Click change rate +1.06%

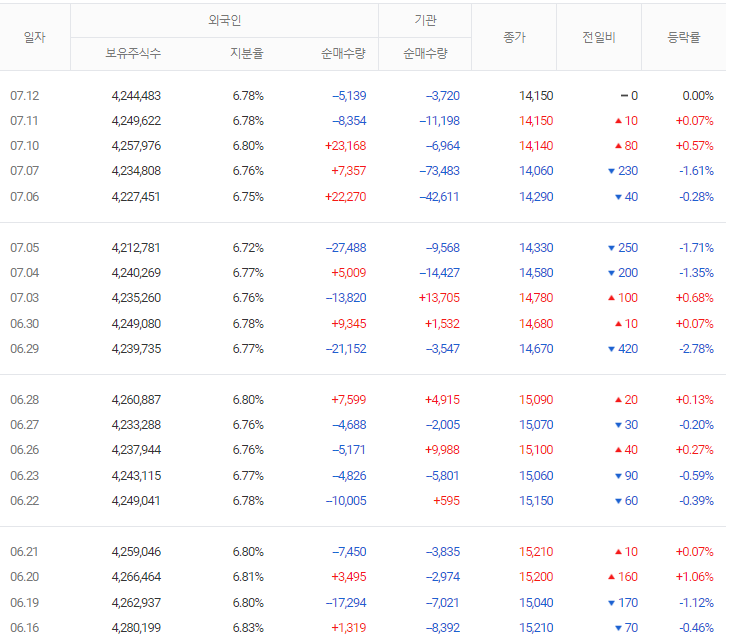click(x=695, y=577)
